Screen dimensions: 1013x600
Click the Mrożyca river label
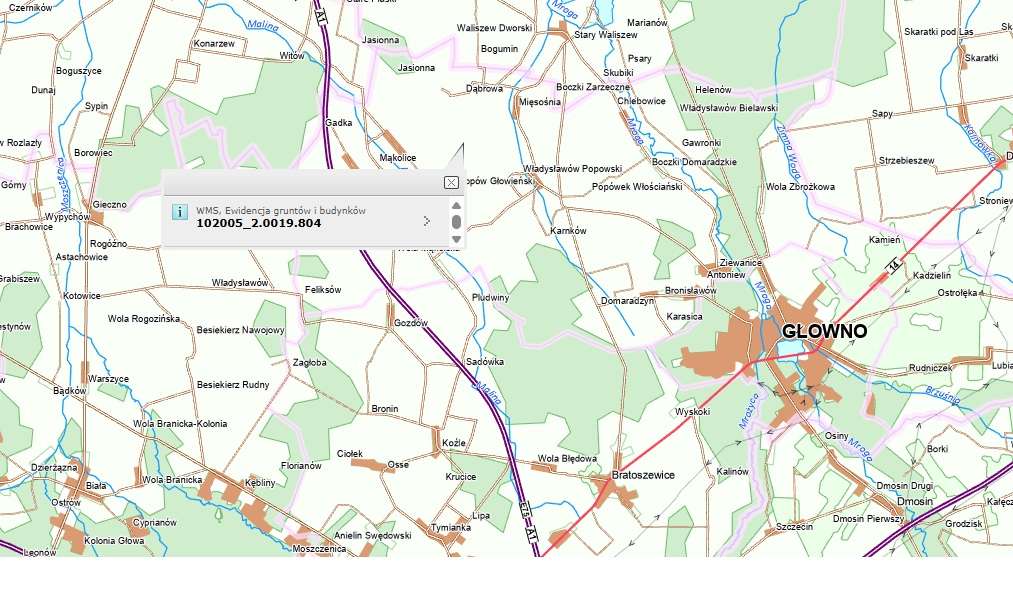[x=749, y=411]
